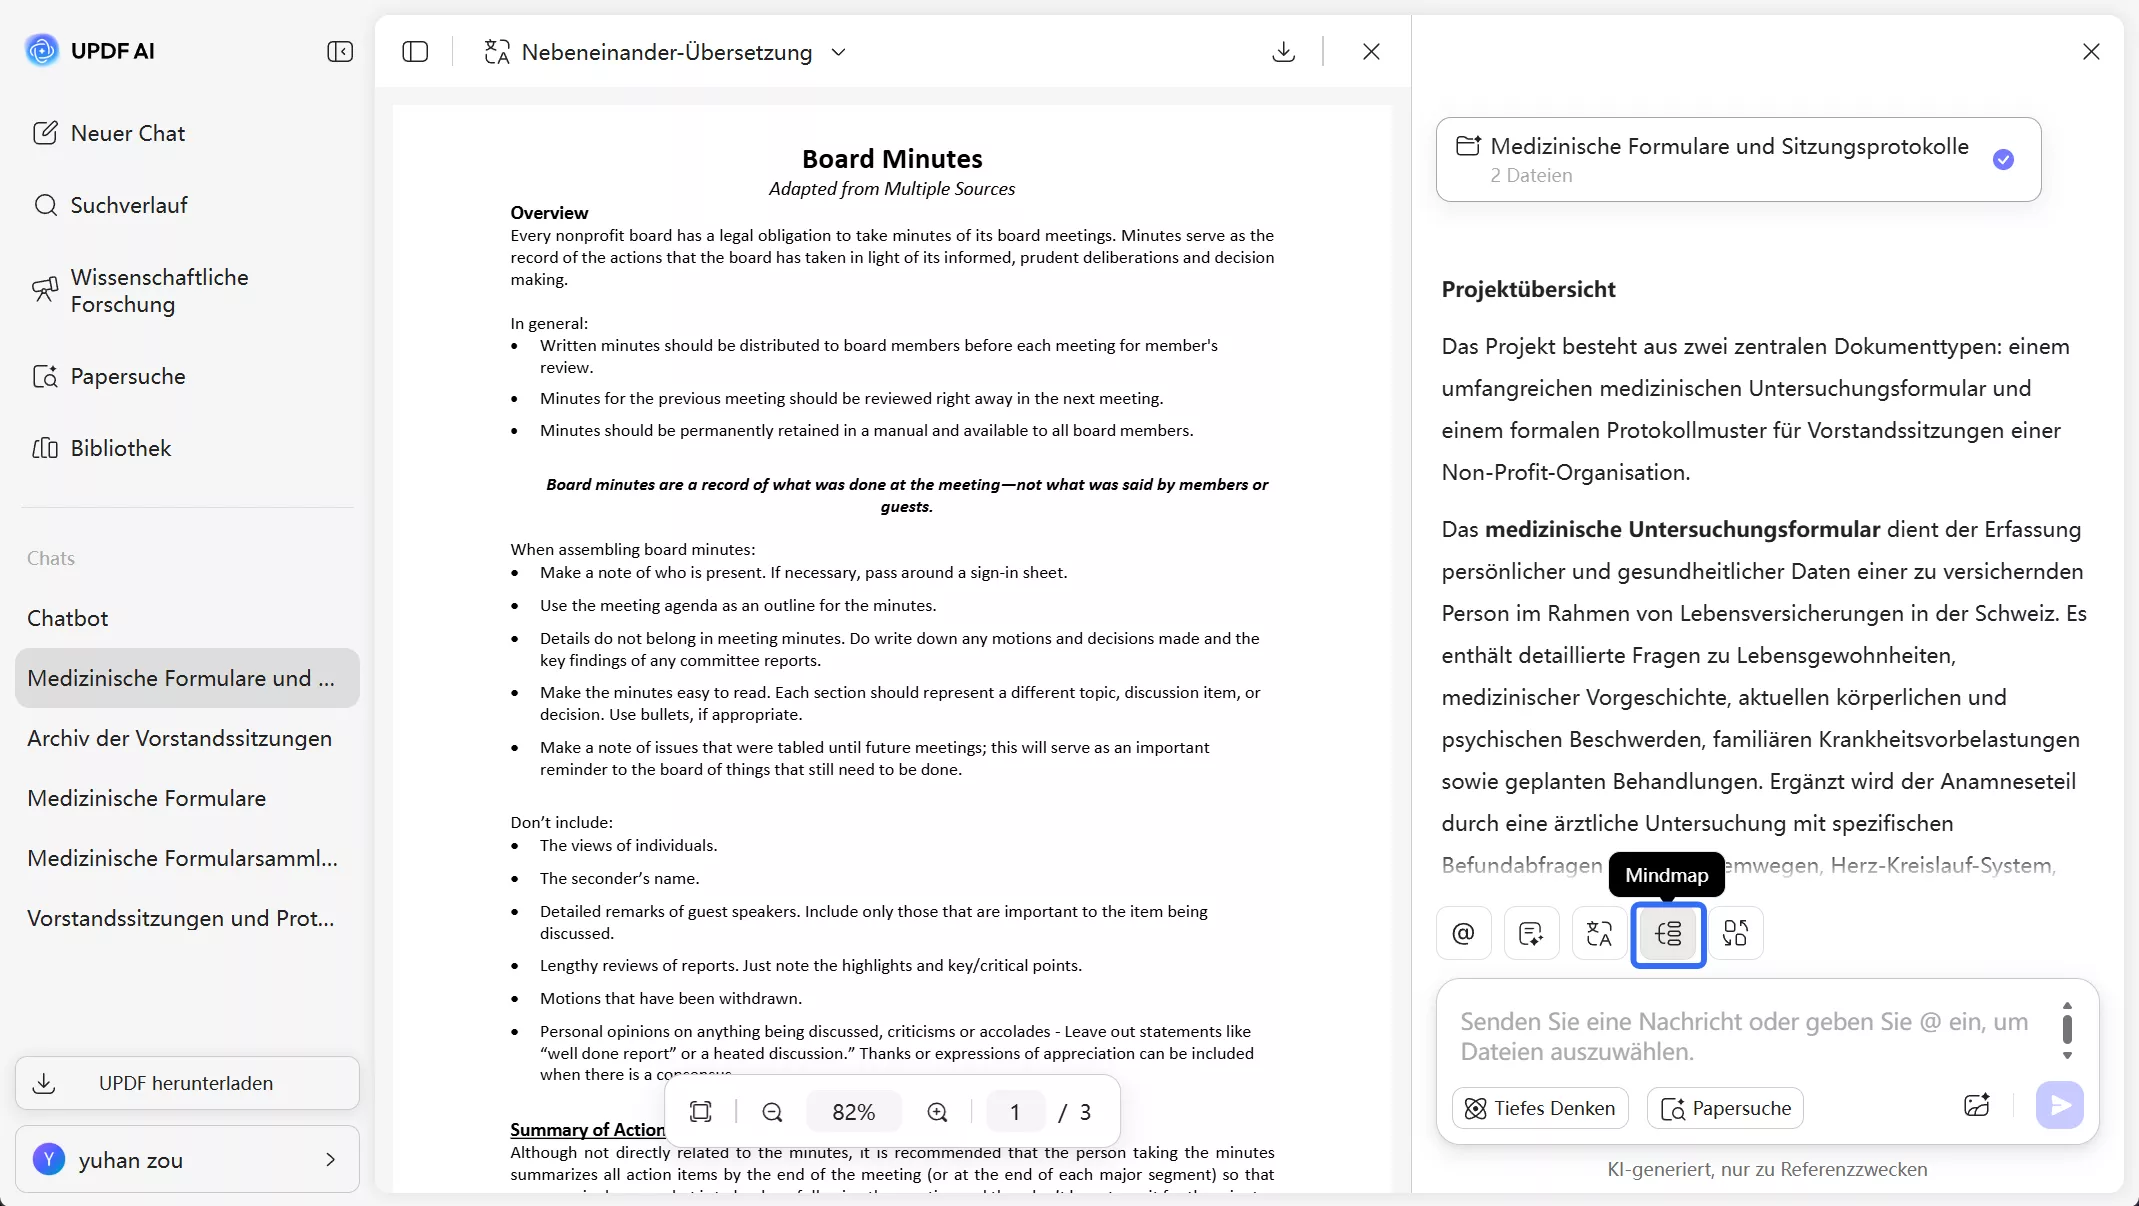This screenshot has height=1206, width=2139.
Task: Click the fit-page icon in the zoom toolbar
Action: (x=701, y=1111)
